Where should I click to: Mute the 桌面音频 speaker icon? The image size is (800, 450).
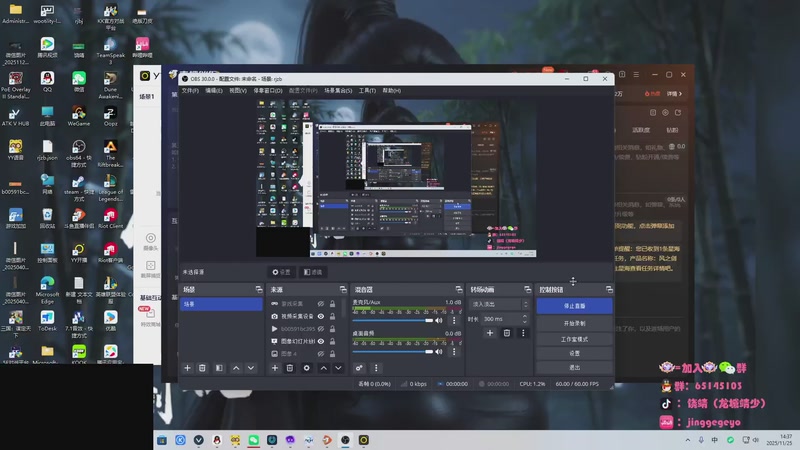tap(439, 352)
